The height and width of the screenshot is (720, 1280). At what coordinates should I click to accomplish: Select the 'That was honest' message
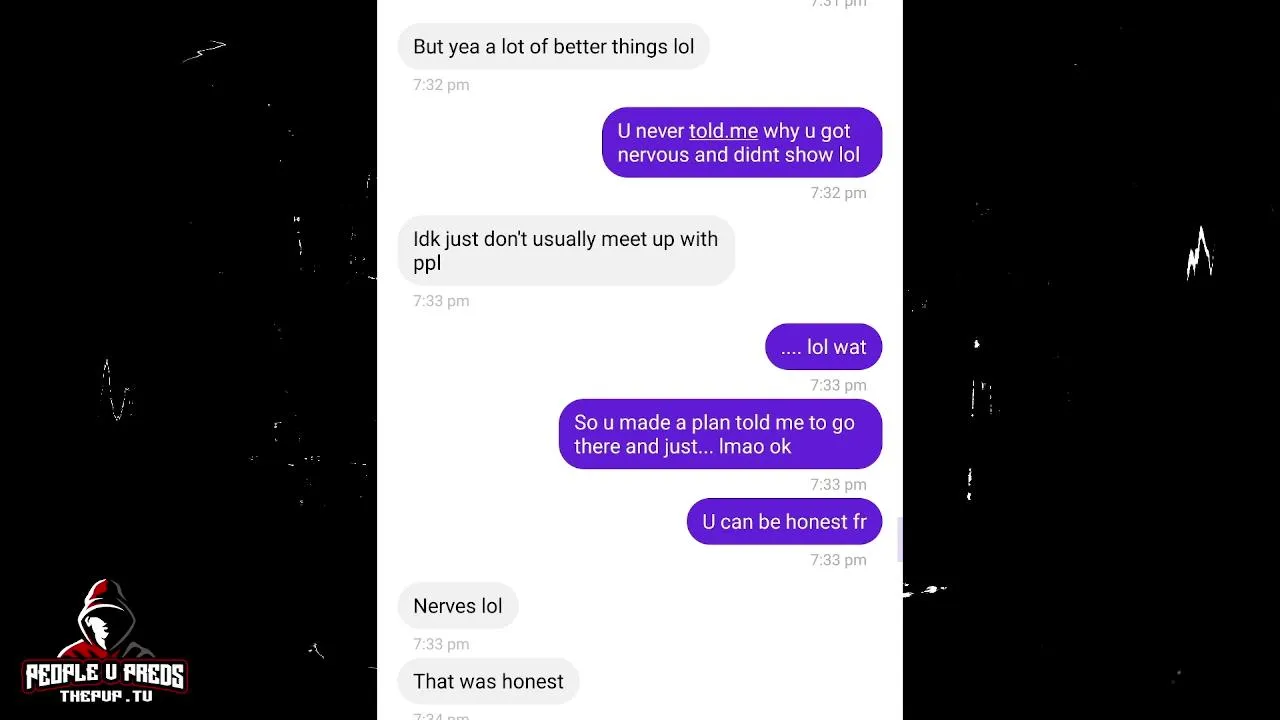coord(488,681)
